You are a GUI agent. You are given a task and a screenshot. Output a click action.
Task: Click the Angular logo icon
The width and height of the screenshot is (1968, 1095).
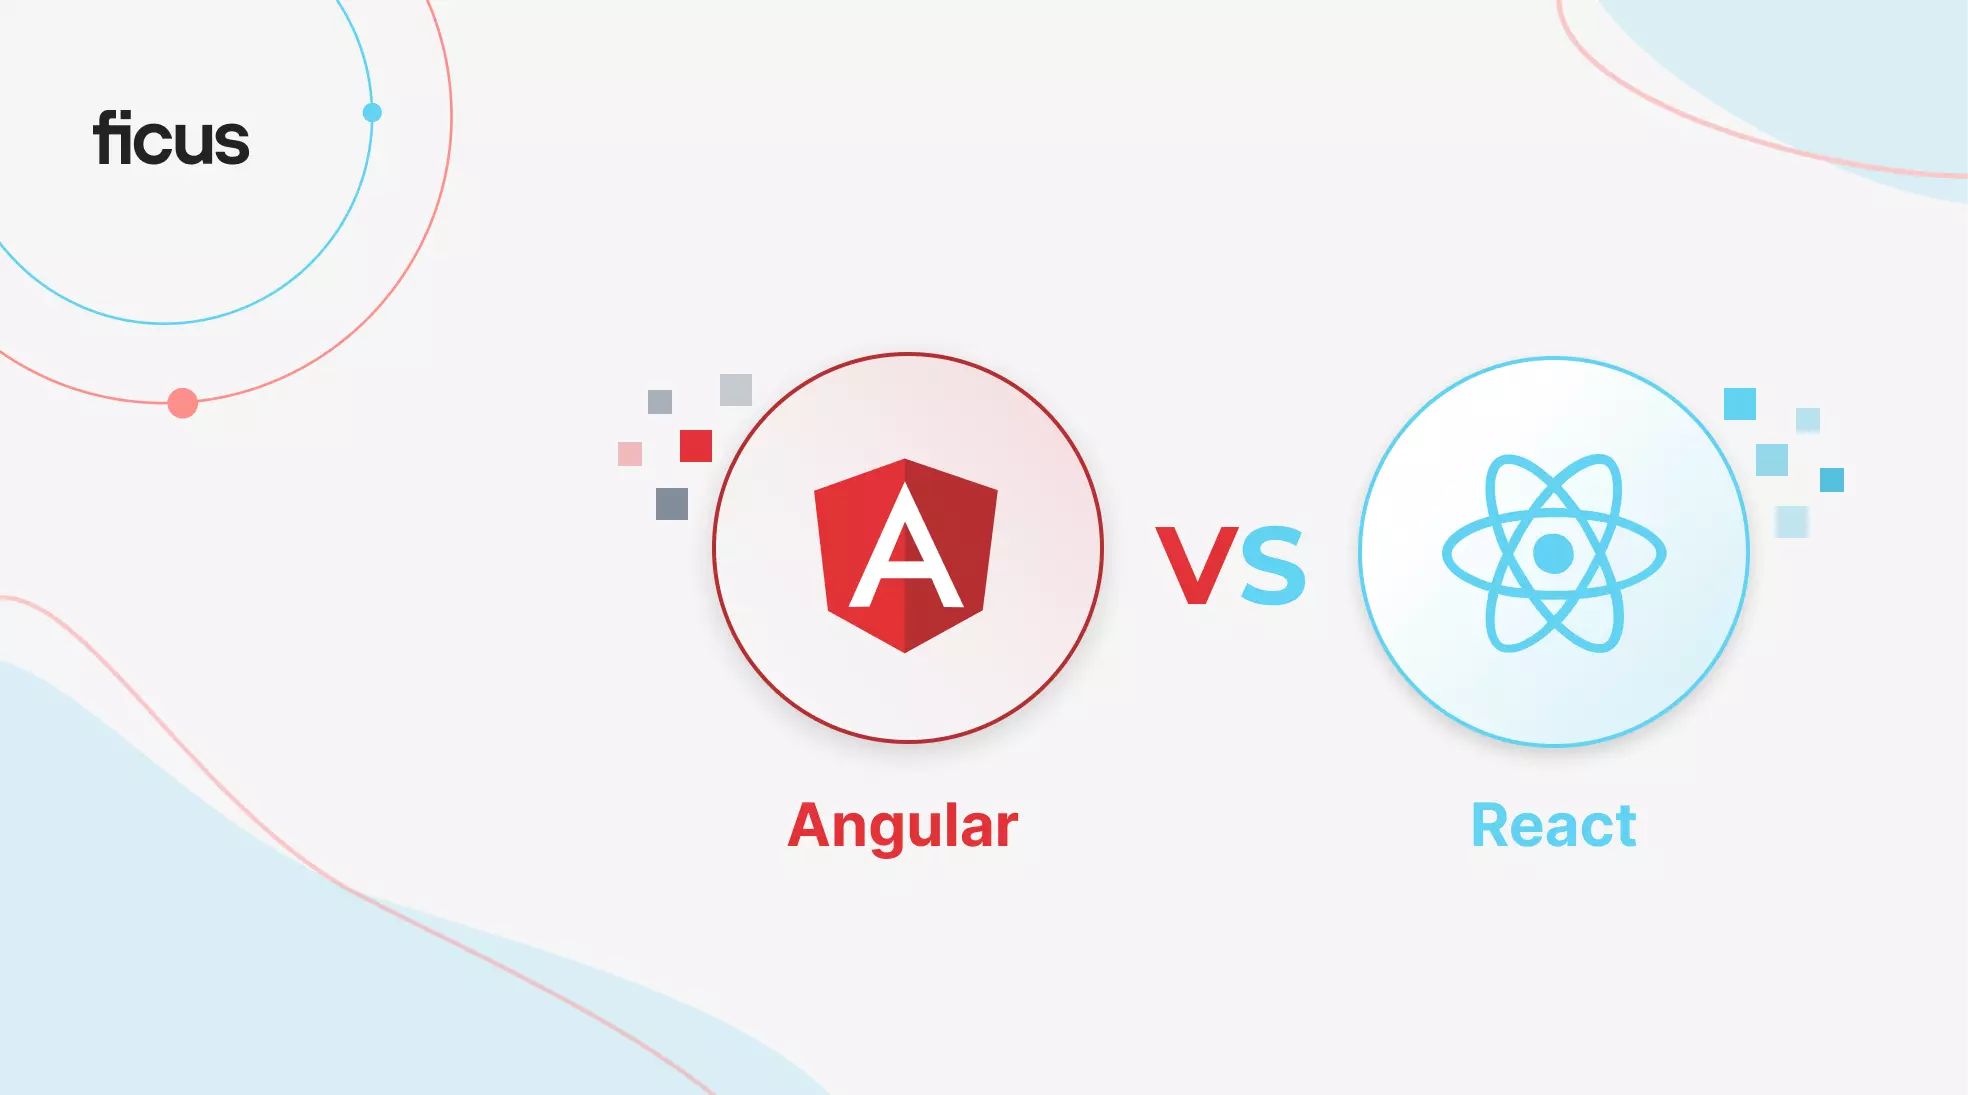coord(876,566)
